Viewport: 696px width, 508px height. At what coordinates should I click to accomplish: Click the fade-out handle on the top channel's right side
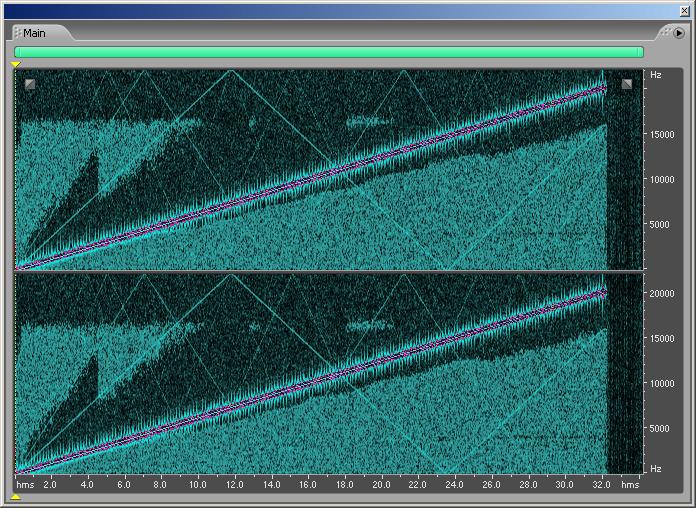(x=626, y=84)
